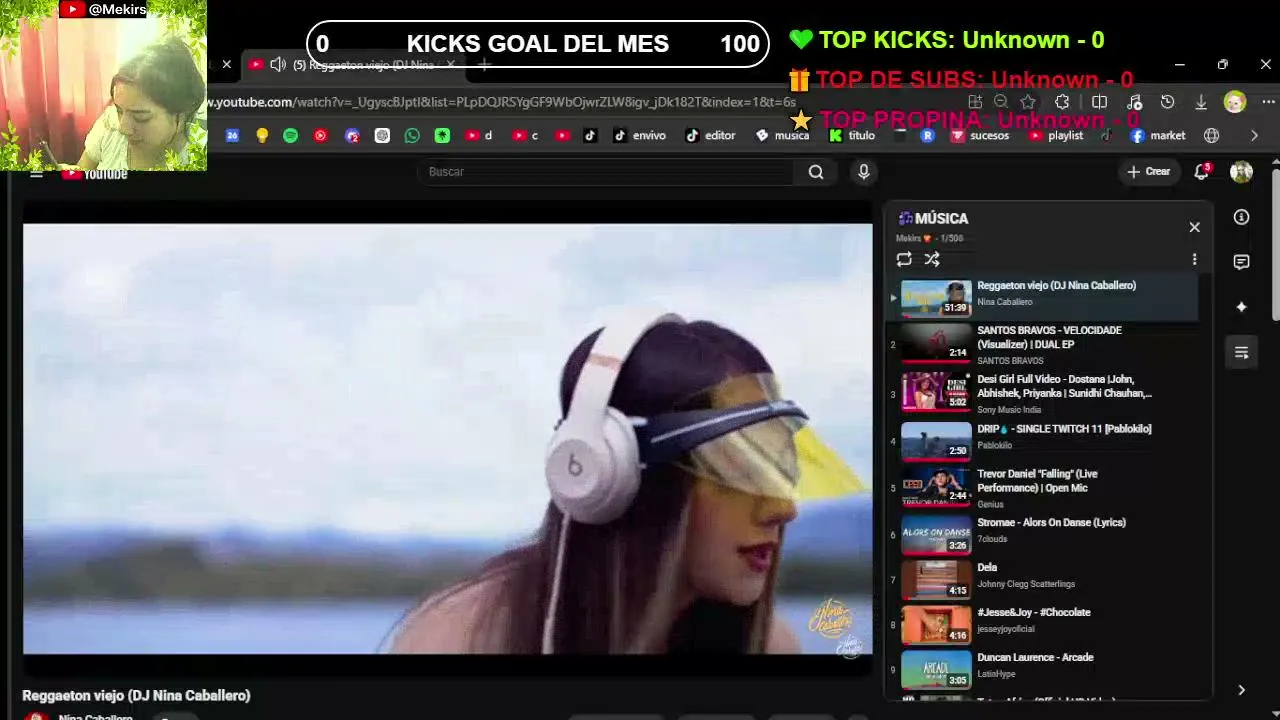This screenshot has width=1280, height=720.
Task: Open browser history clock icon
Action: [x=1167, y=102]
